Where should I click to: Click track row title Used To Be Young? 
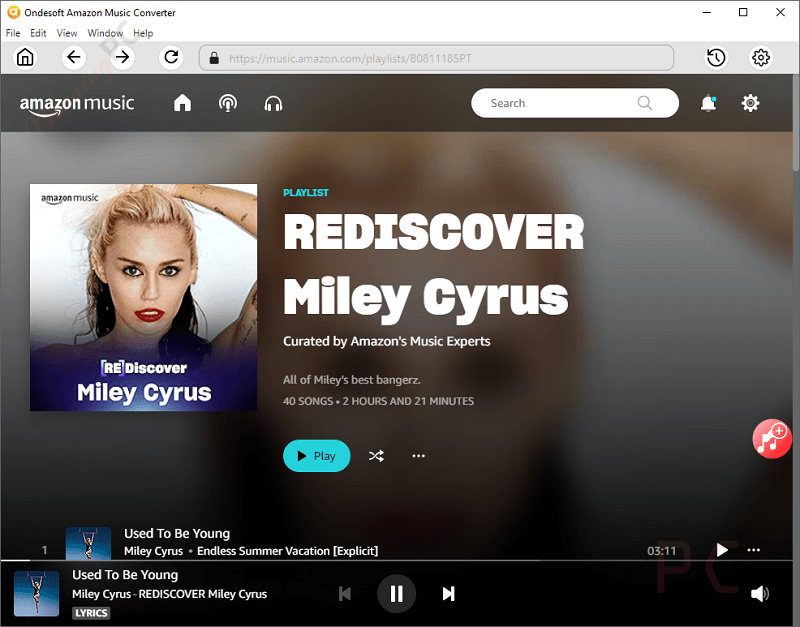(x=177, y=534)
